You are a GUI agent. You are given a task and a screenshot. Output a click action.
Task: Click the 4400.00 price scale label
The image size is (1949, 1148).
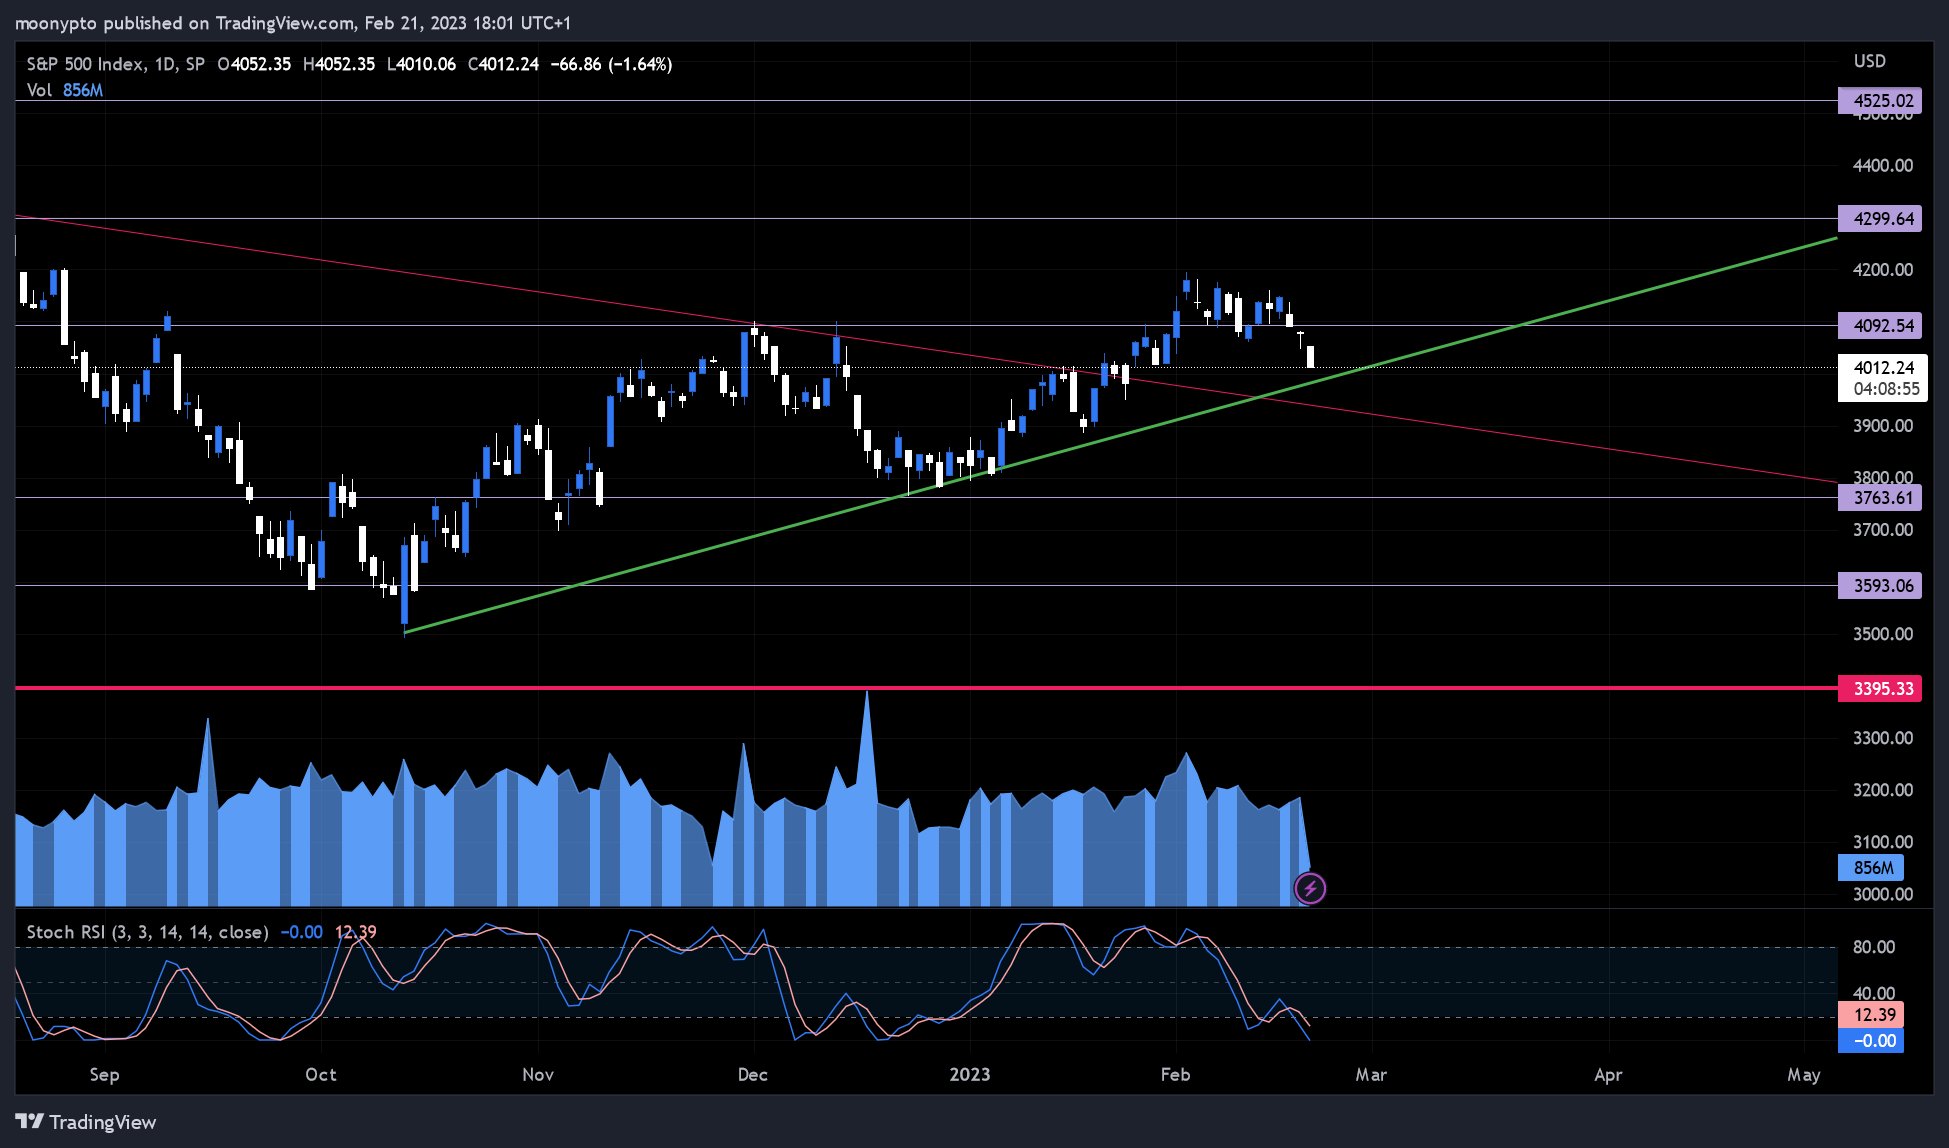1883,165
